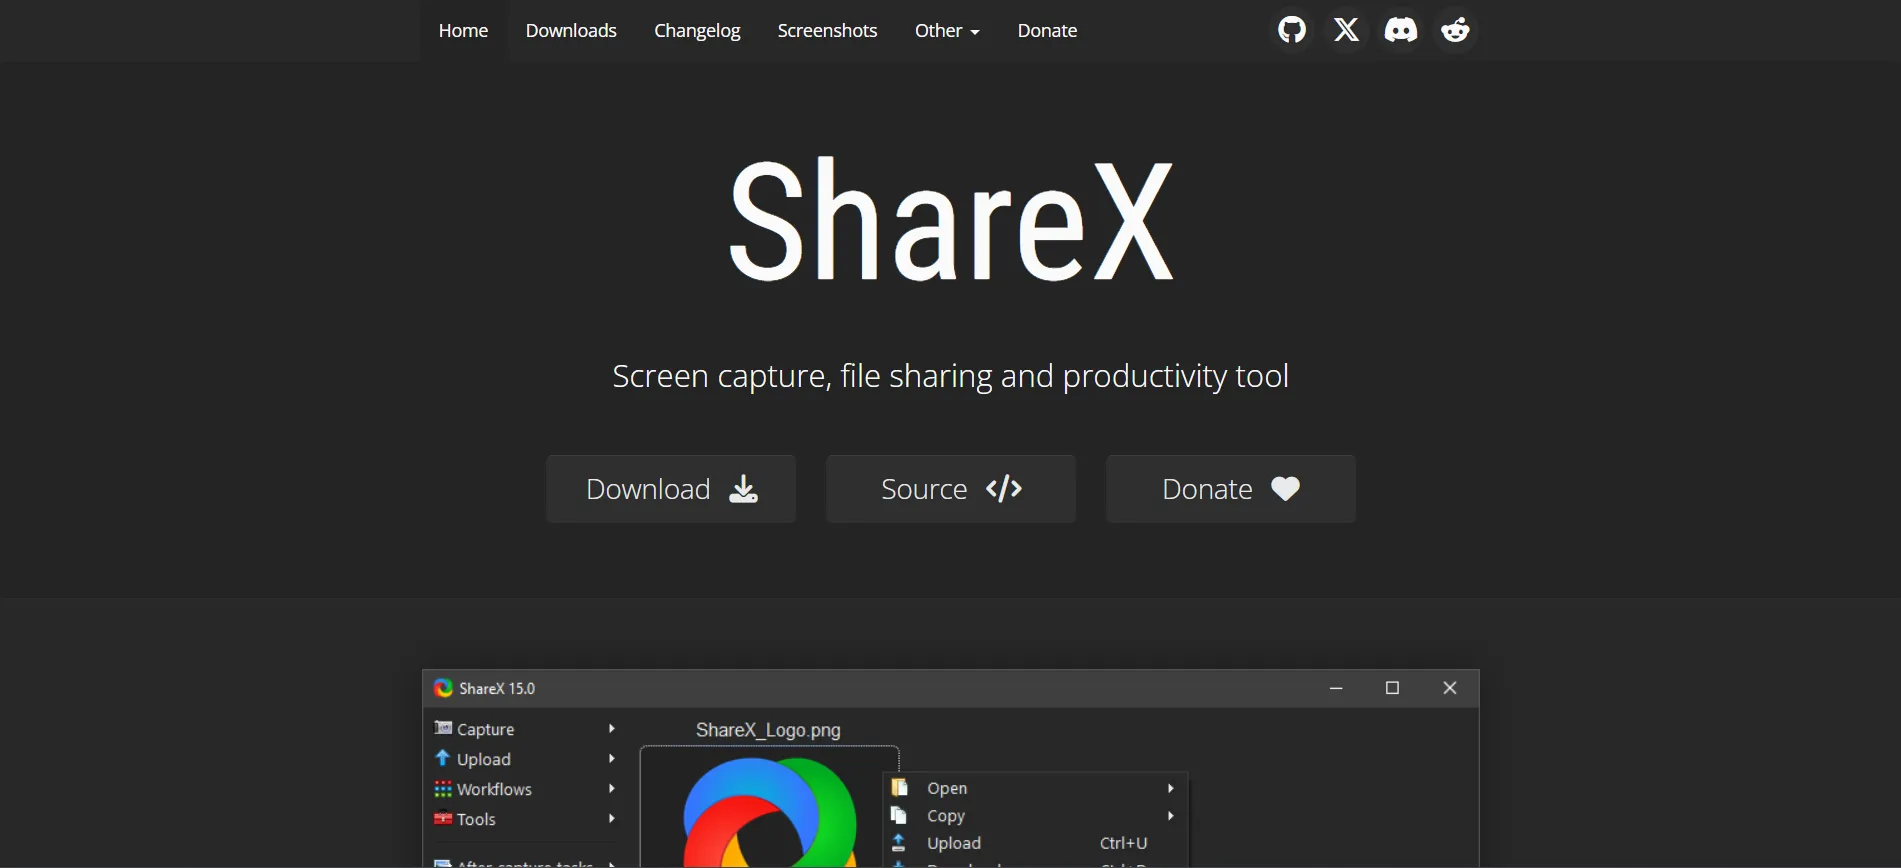Open the Discord server icon

click(1400, 30)
